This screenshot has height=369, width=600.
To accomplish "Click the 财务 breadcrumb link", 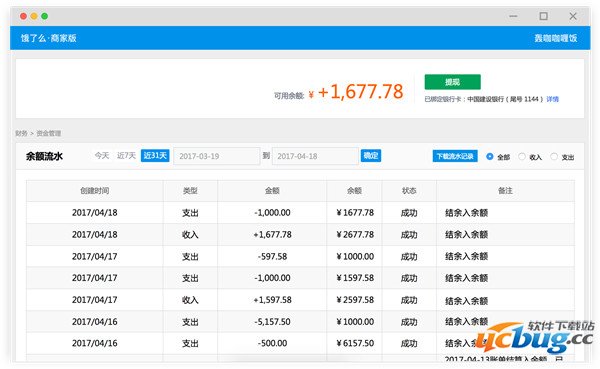I will click(21, 133).
